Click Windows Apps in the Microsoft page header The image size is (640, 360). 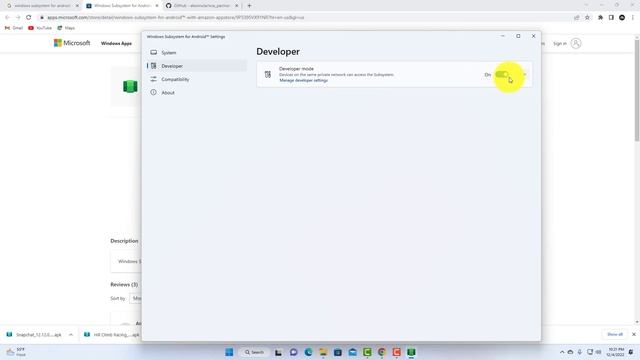[x=116, y=43]
